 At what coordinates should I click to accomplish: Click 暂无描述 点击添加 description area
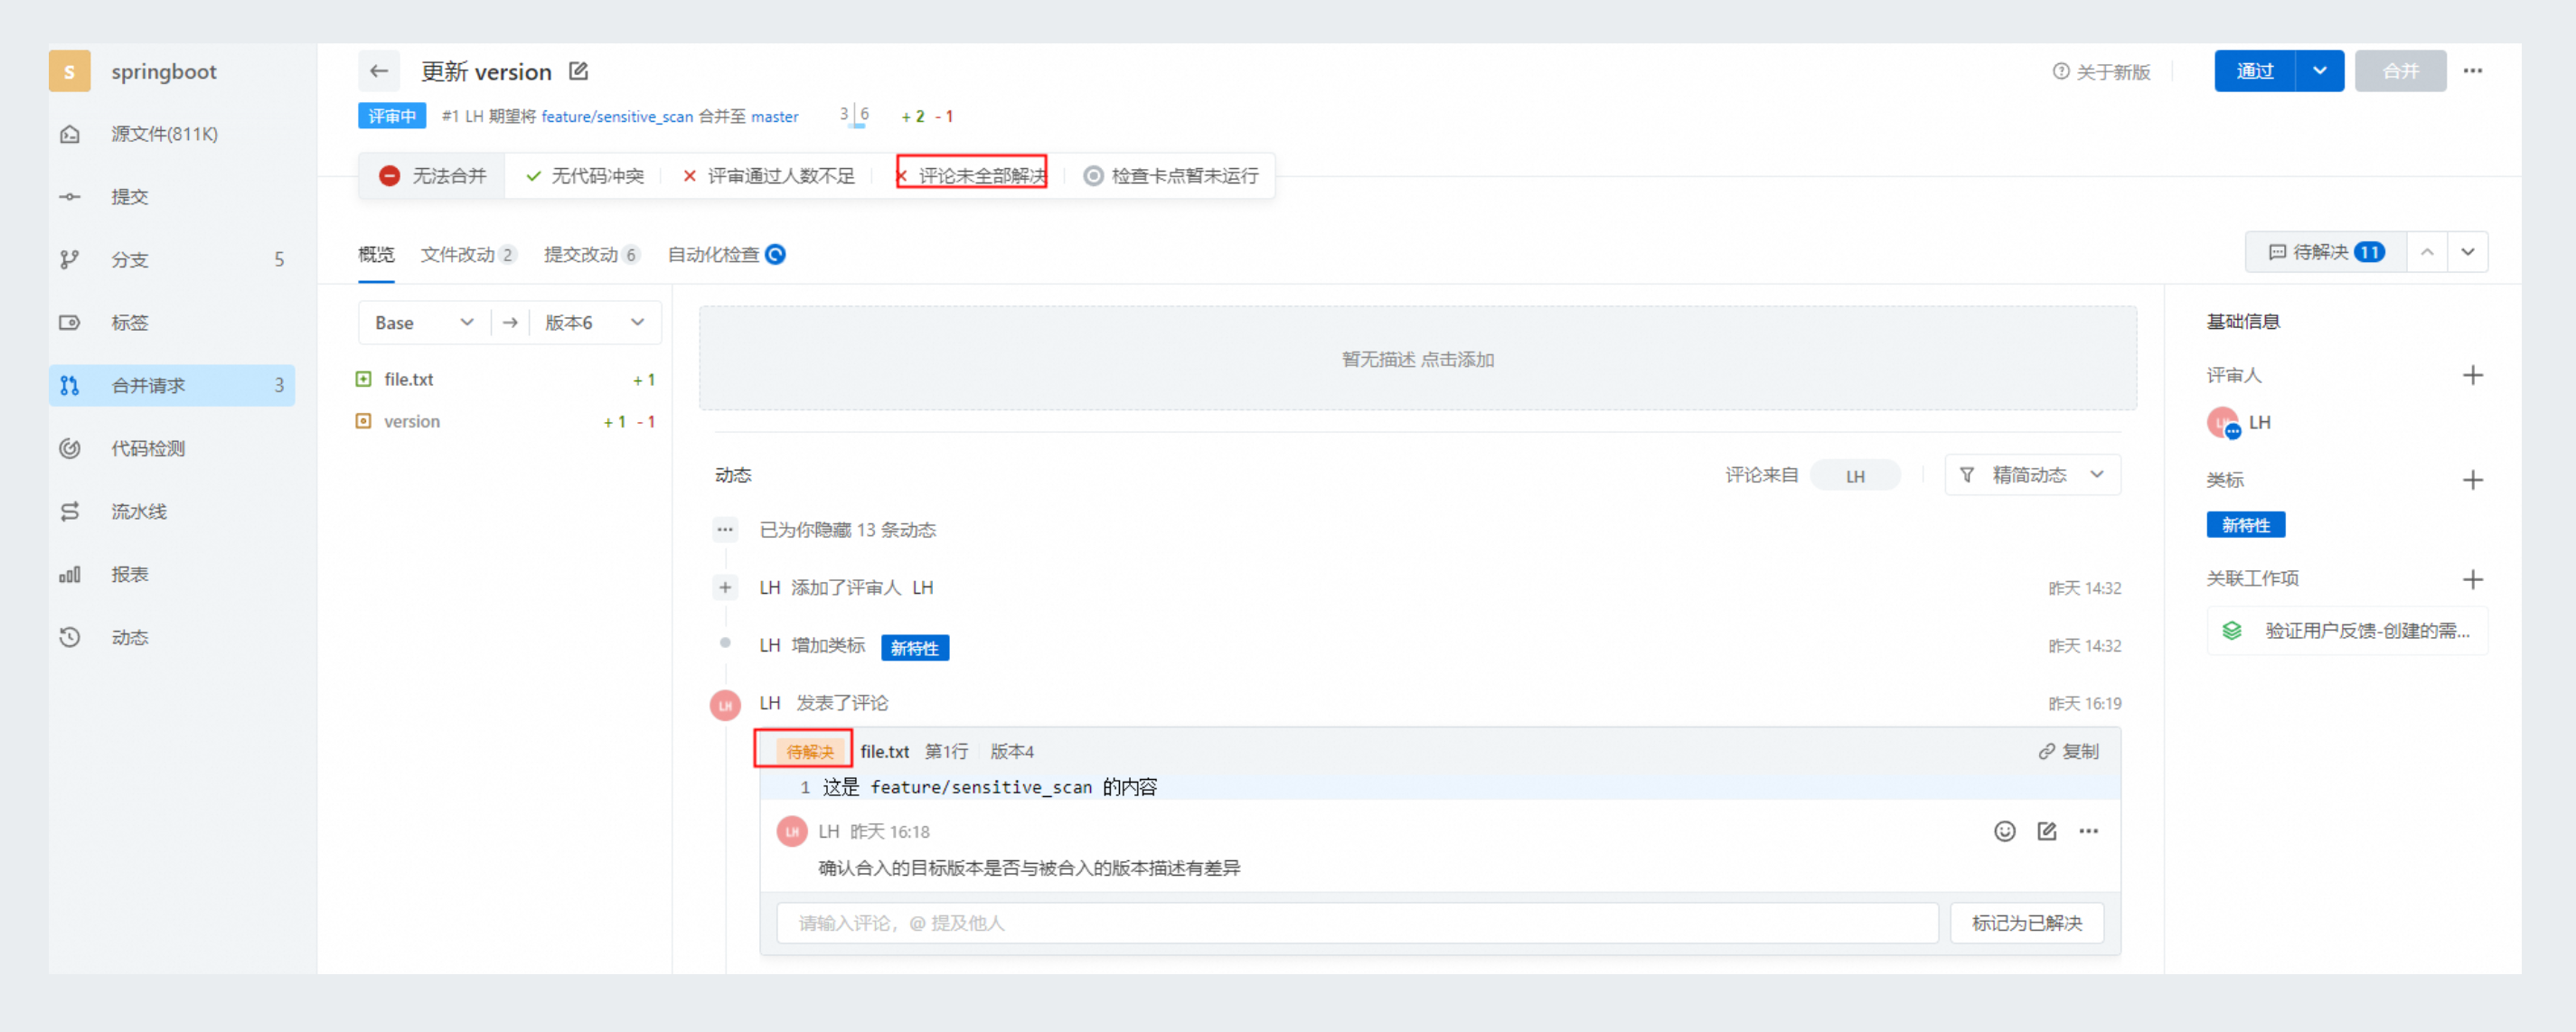tap(1417, 359)
